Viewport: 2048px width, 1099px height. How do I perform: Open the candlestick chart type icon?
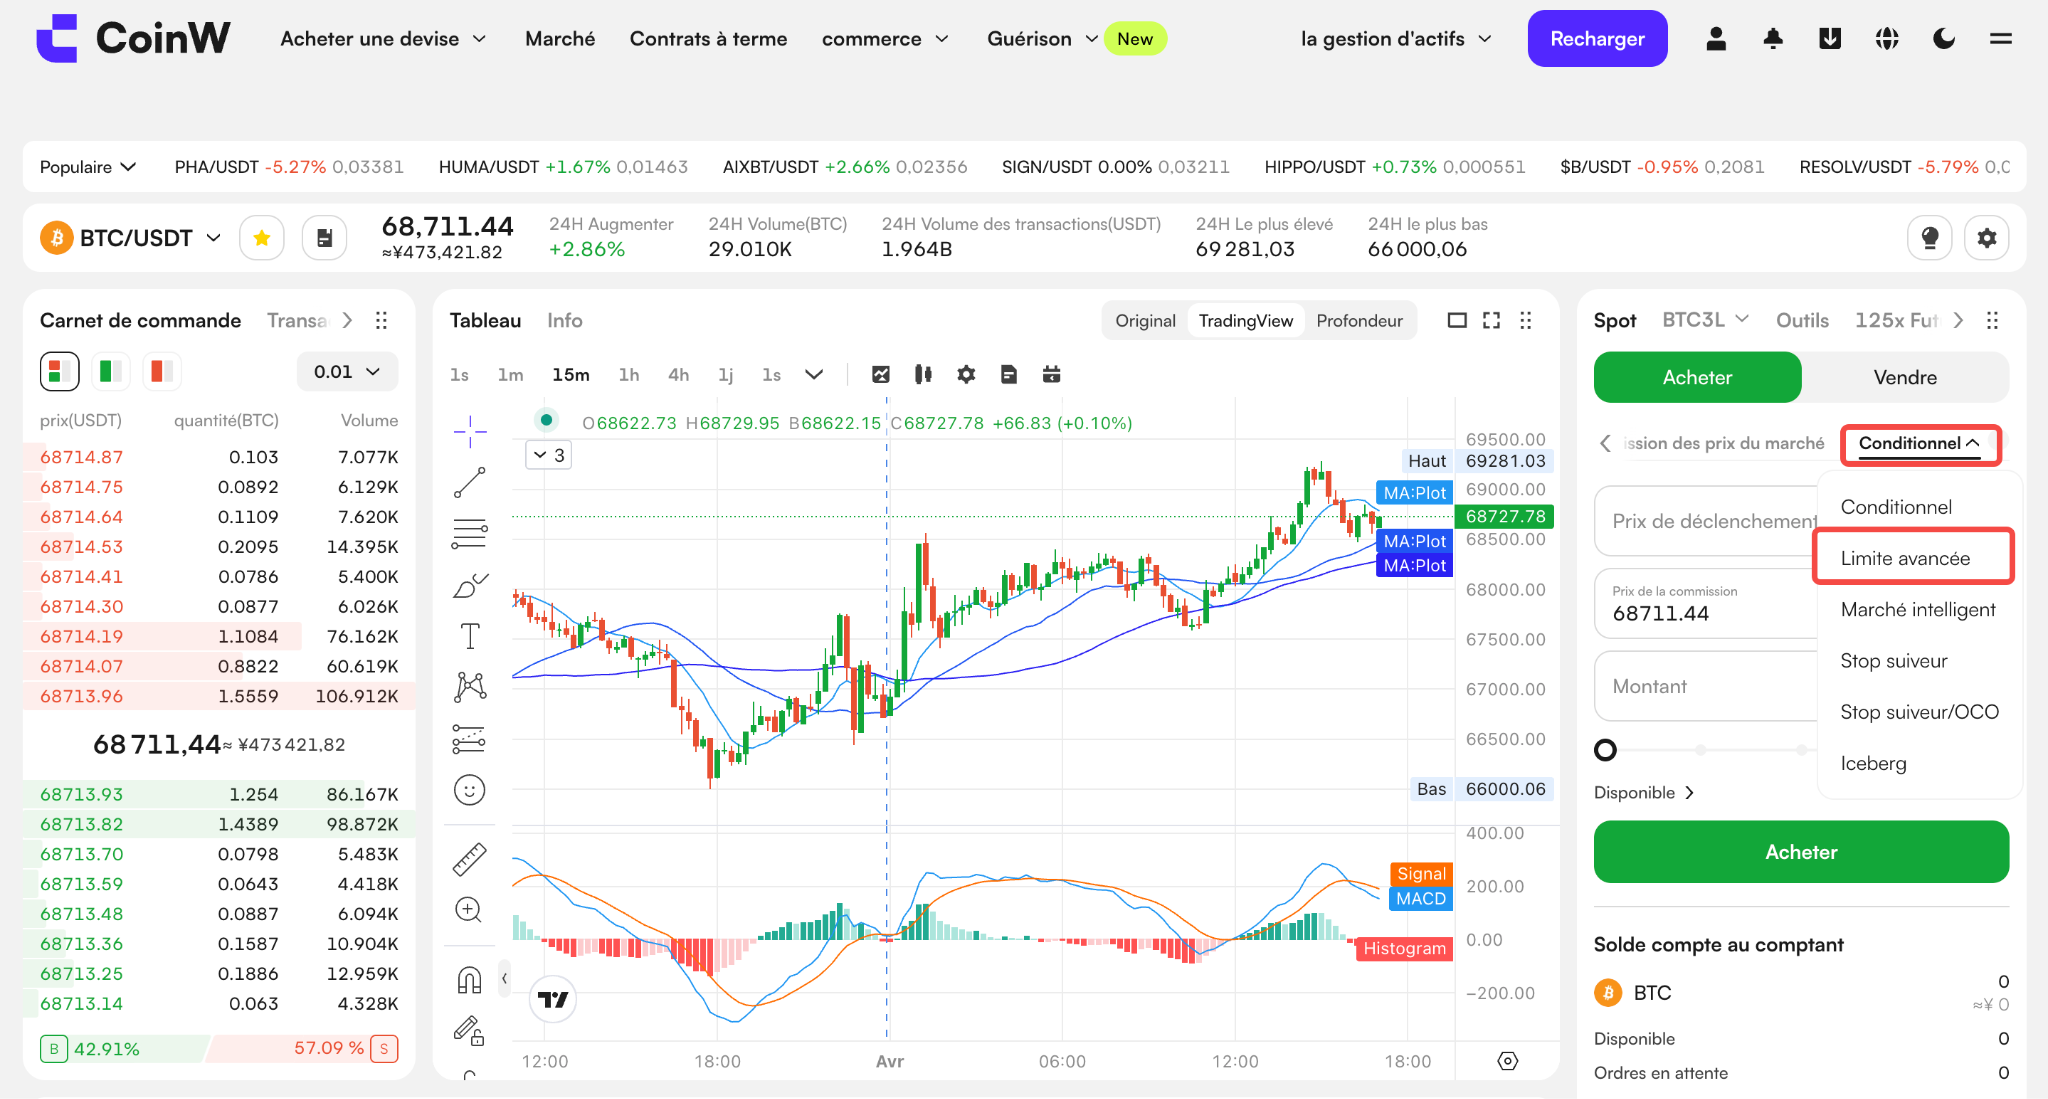923,374
